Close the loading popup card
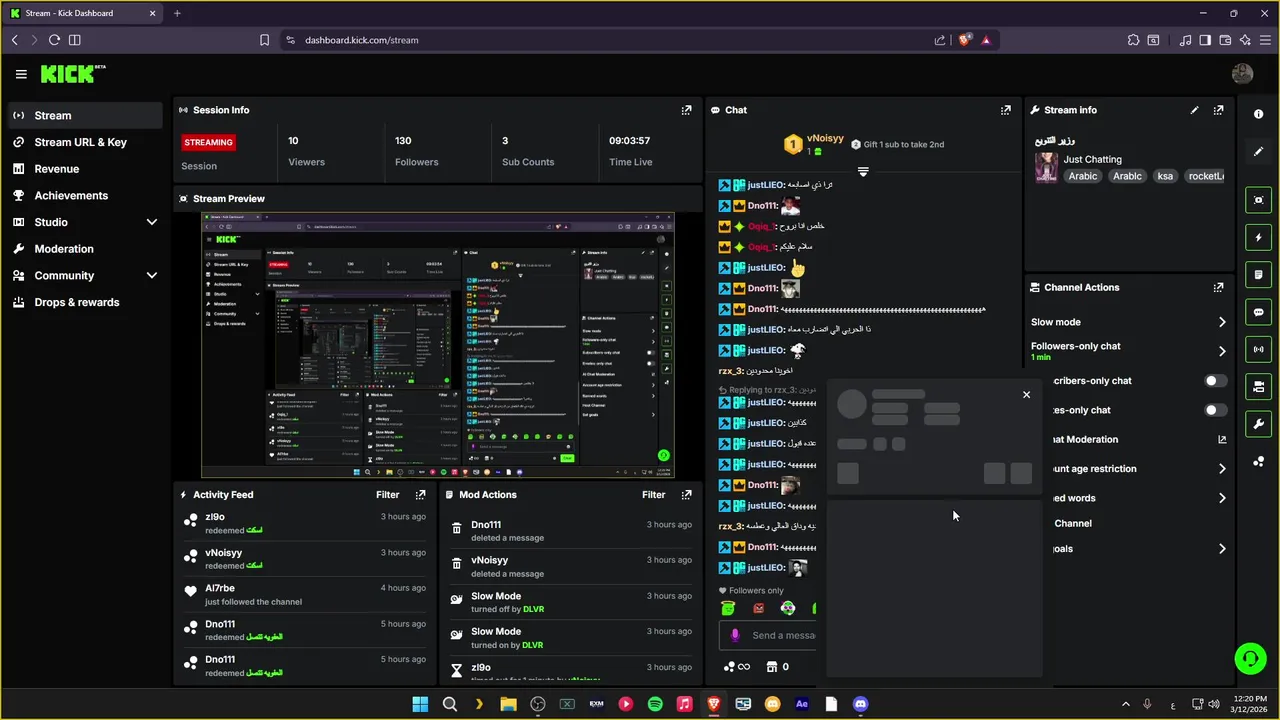The width and height of the screenshot is (1280, 720). click(1026, 395)
